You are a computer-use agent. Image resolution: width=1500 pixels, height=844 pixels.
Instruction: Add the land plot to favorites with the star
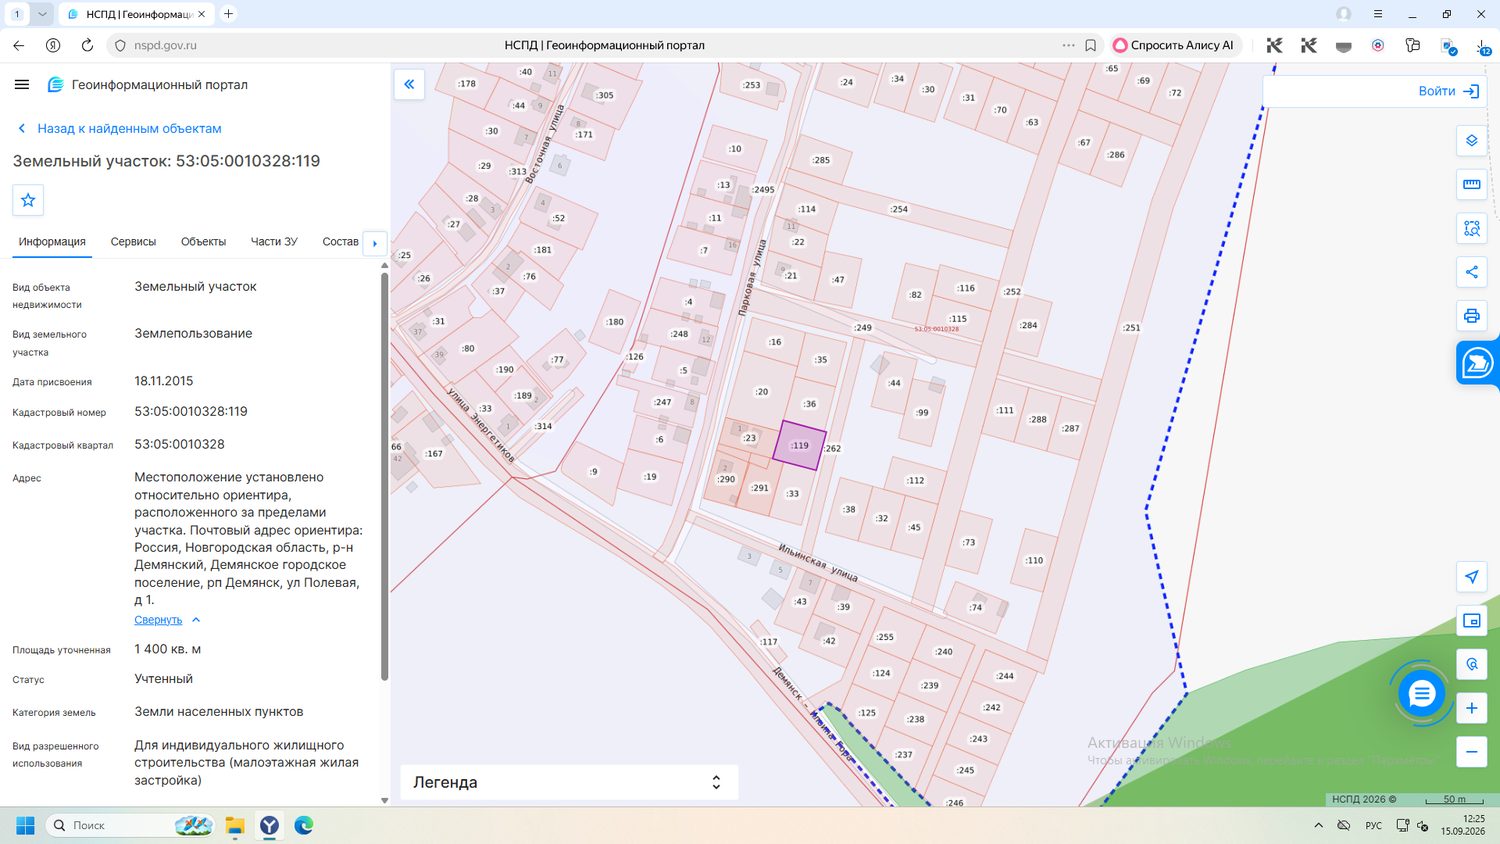pos(28,200)
